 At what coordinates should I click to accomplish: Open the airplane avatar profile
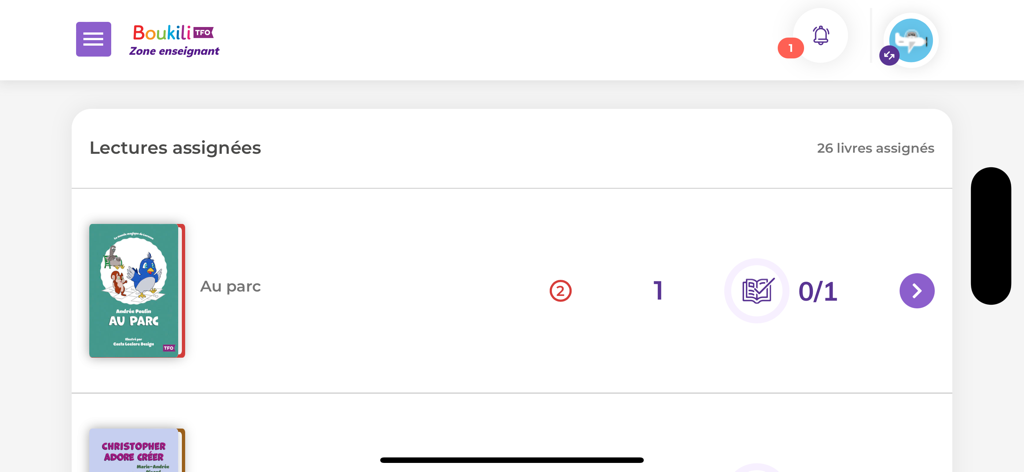point(910,40)
